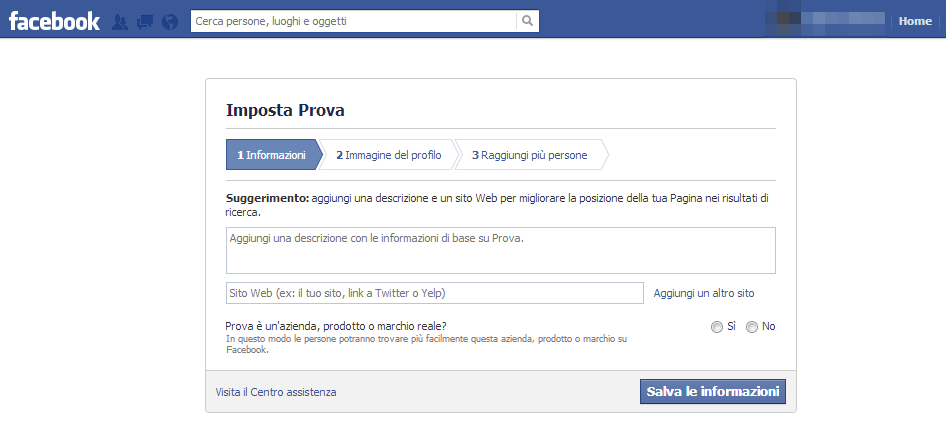Image resolution: width=946 pixels, height=426 pixels.
Task: Click the search magnifier button
Action: (527, 21)
